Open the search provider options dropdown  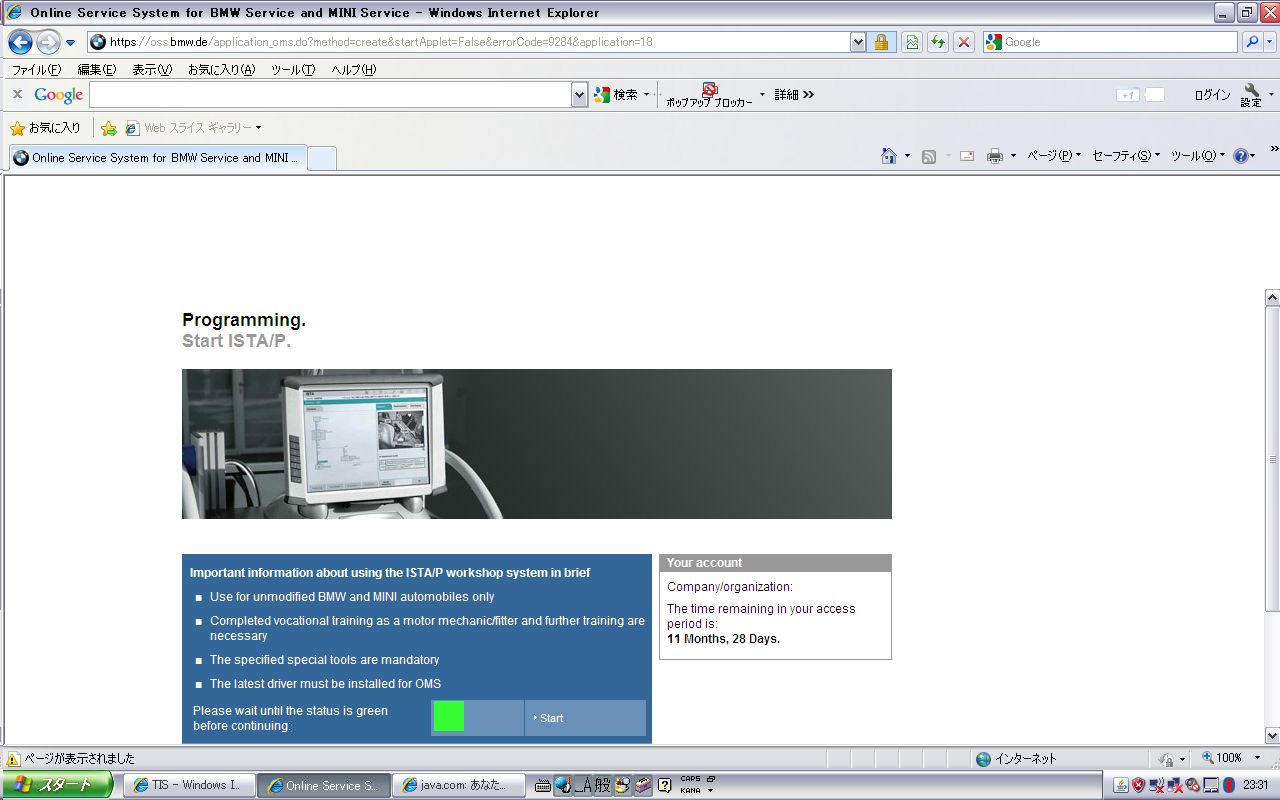[1270, 42]
